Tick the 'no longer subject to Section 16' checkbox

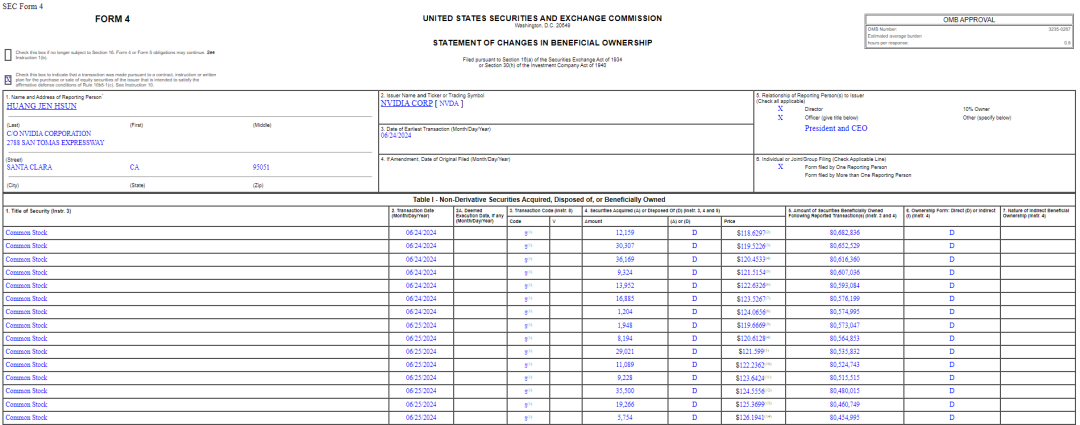(x=8, y=54)
